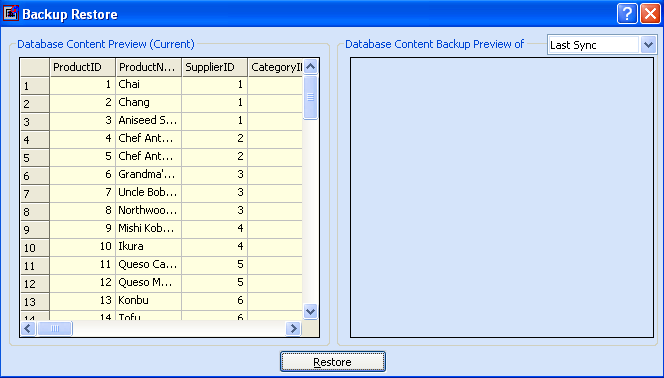
Task: Click the ProductID cell with value 6
Action: (x=83, y=175)
